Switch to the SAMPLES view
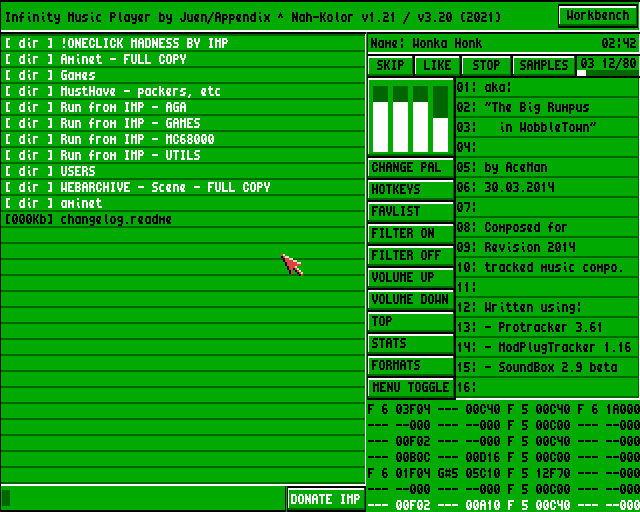This screenshot has height=512, width=640. coord(543,66)
